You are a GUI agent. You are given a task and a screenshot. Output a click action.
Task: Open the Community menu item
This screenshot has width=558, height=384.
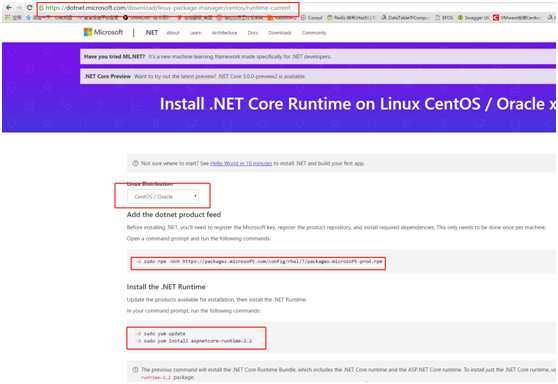coord(314,33)
